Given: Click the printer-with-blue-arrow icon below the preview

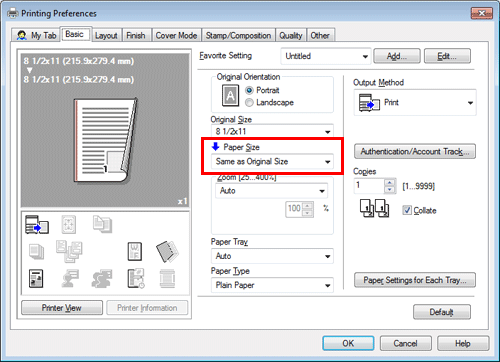Looking at the screenshot, I should pos(37,225).
